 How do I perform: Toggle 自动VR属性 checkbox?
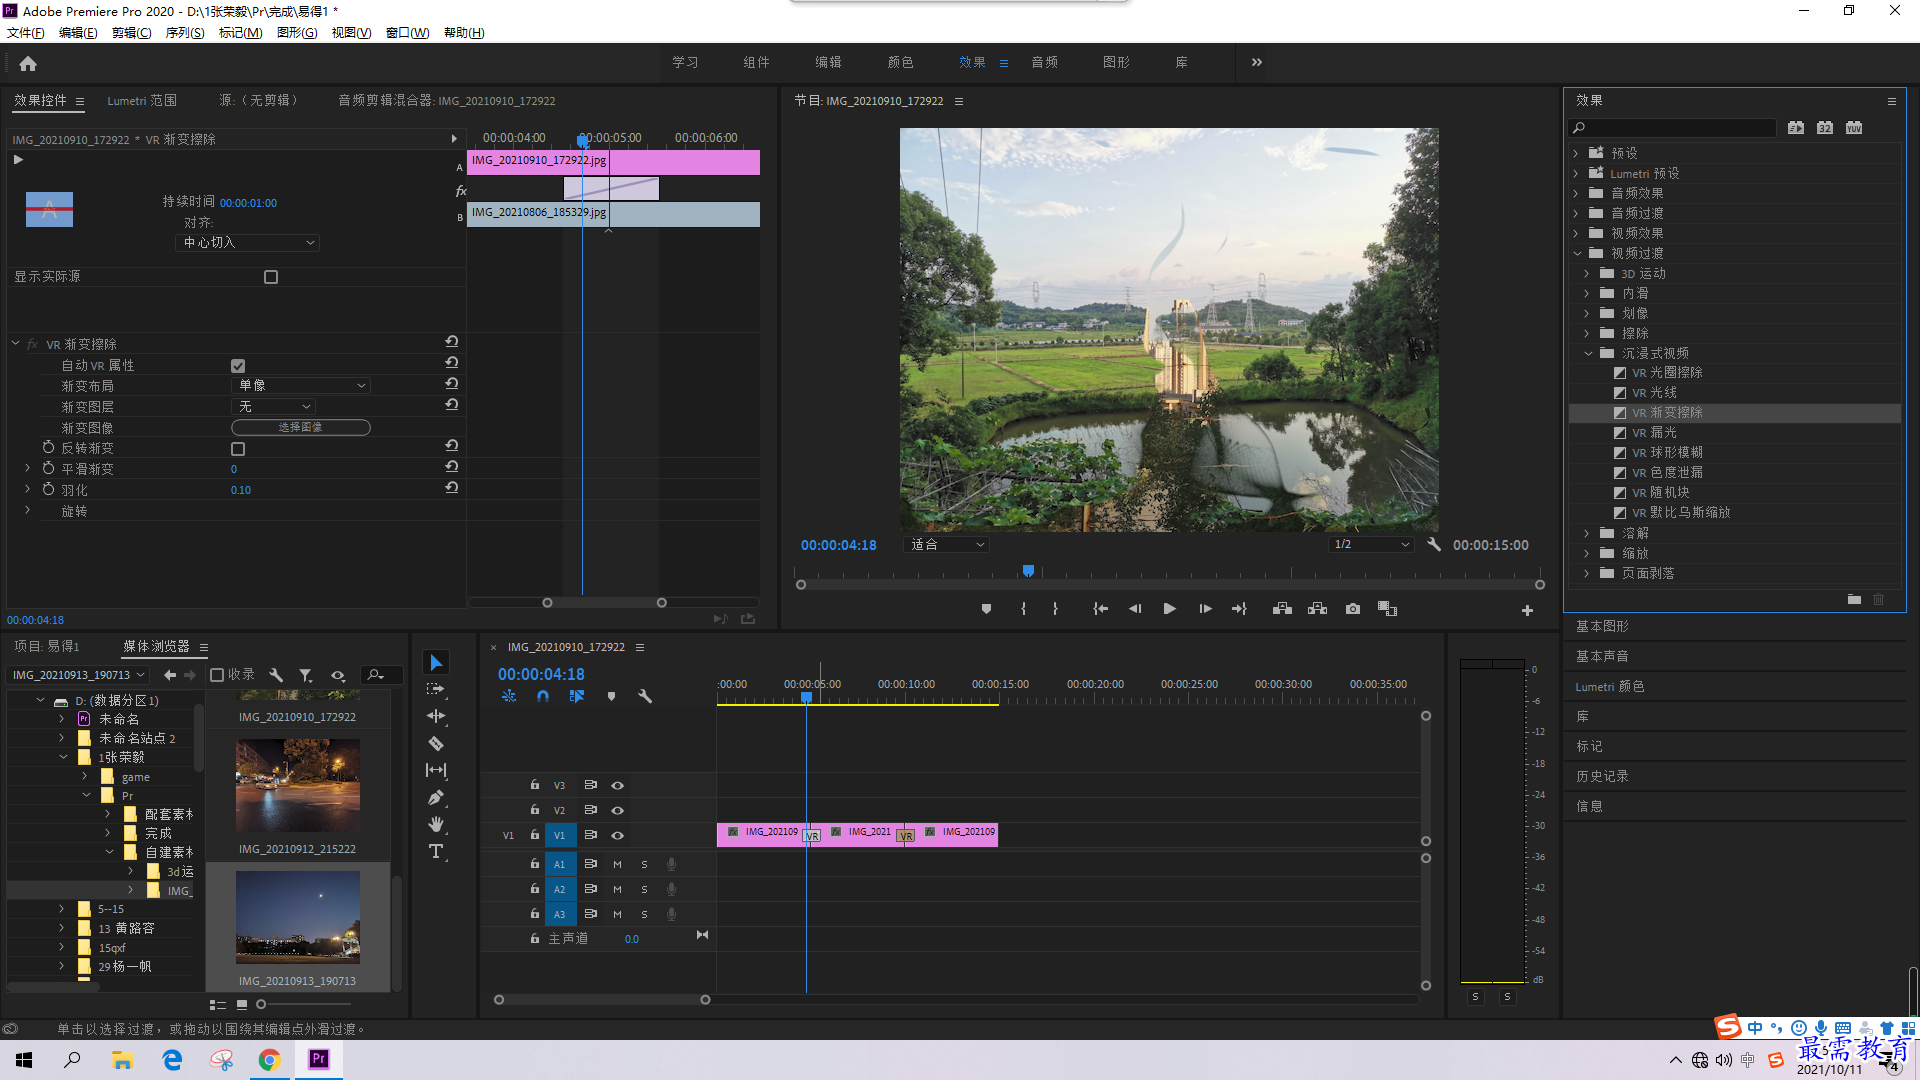(x=238, y=366)
